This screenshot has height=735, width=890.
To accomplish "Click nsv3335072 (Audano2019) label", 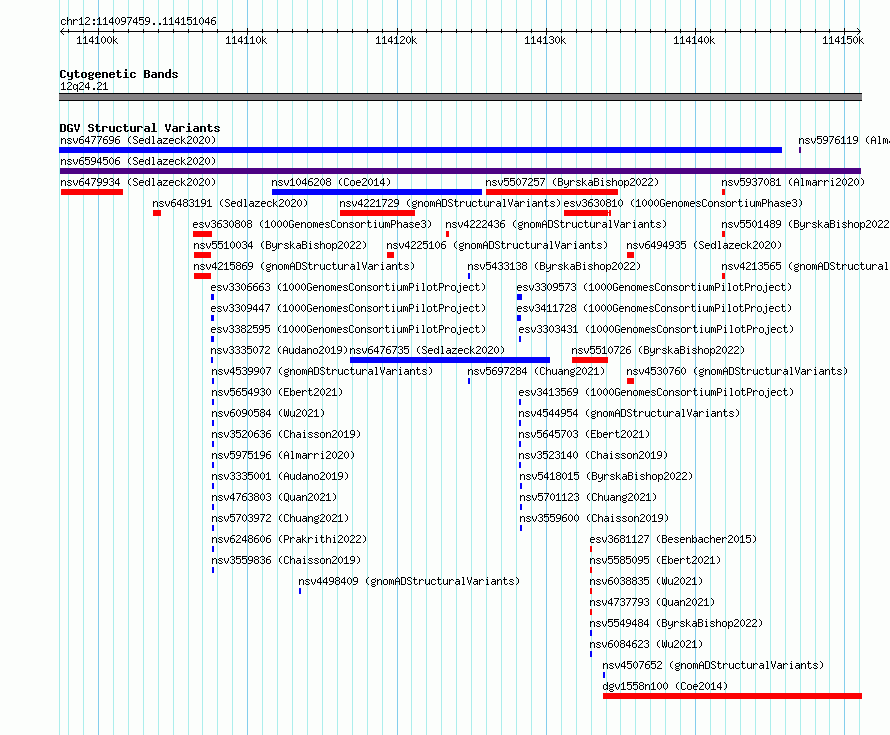I will click(x=279, y=350).
